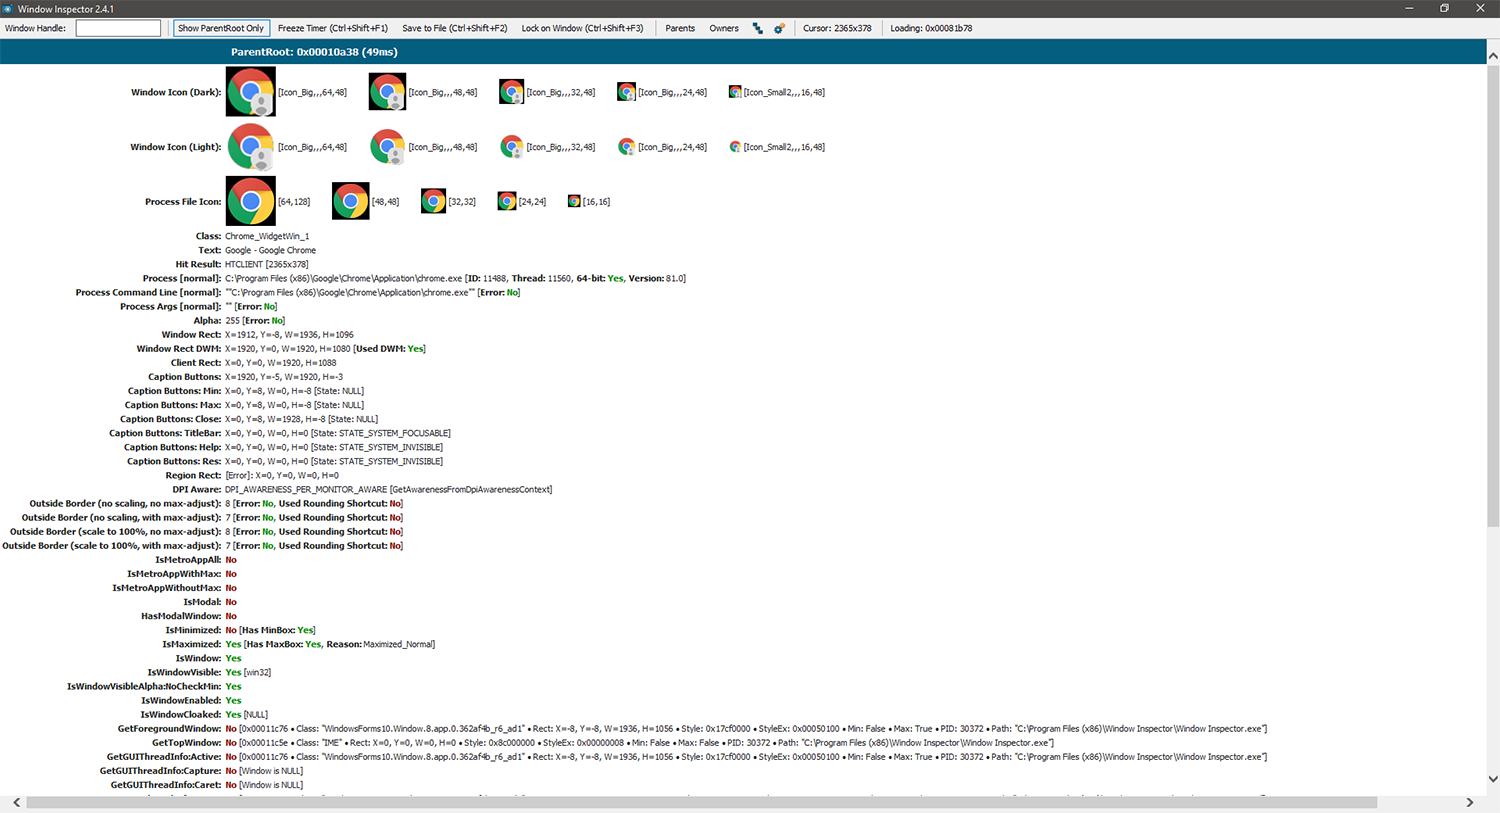Toggle Lock on Window
Screen dimensions: 1500x813
click(582, 28)
